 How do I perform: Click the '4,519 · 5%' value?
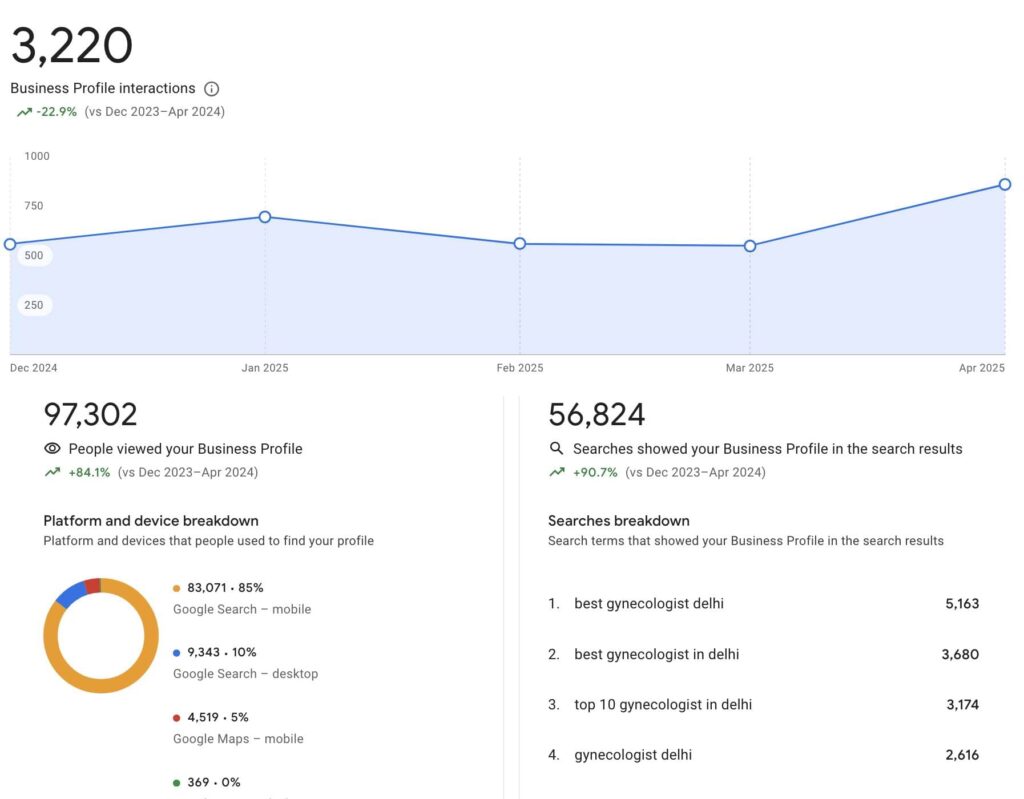point(218,717)
